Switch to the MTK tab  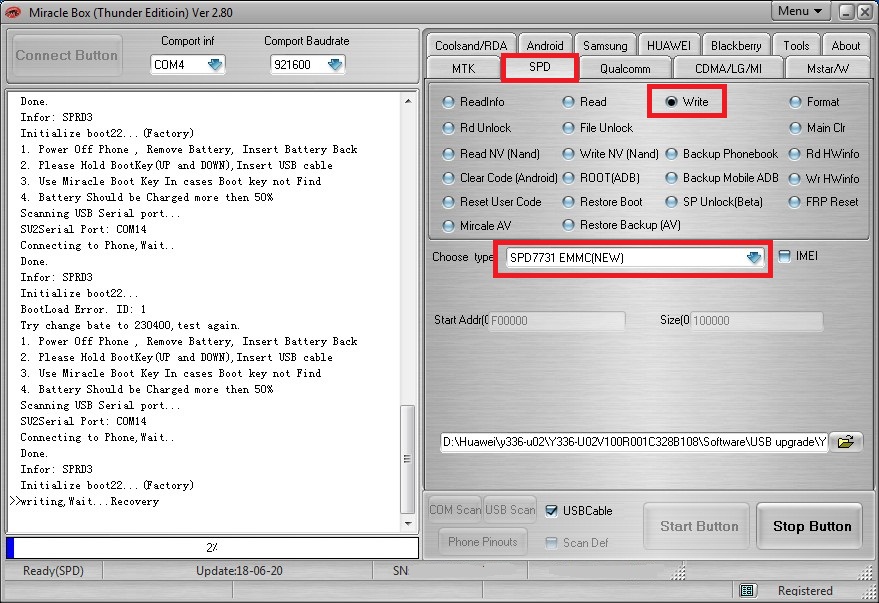[x=463, y=68]
